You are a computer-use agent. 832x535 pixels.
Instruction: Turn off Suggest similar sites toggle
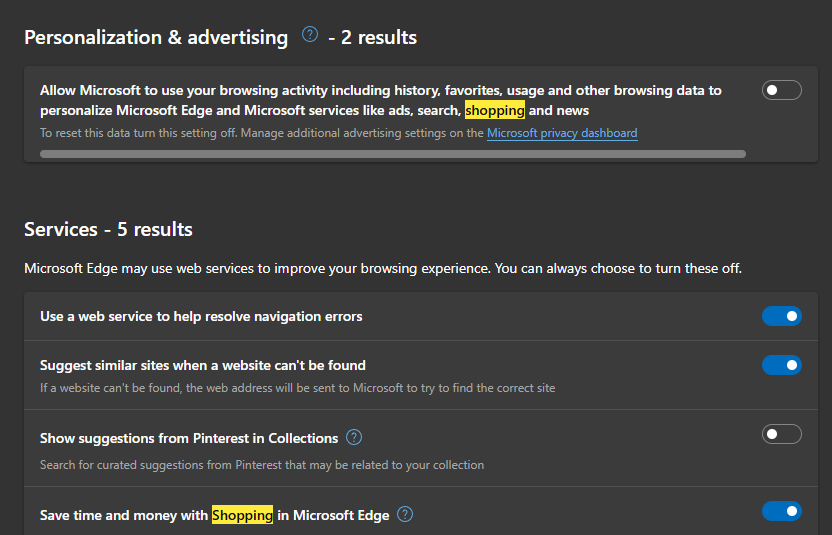click(782, 365)
